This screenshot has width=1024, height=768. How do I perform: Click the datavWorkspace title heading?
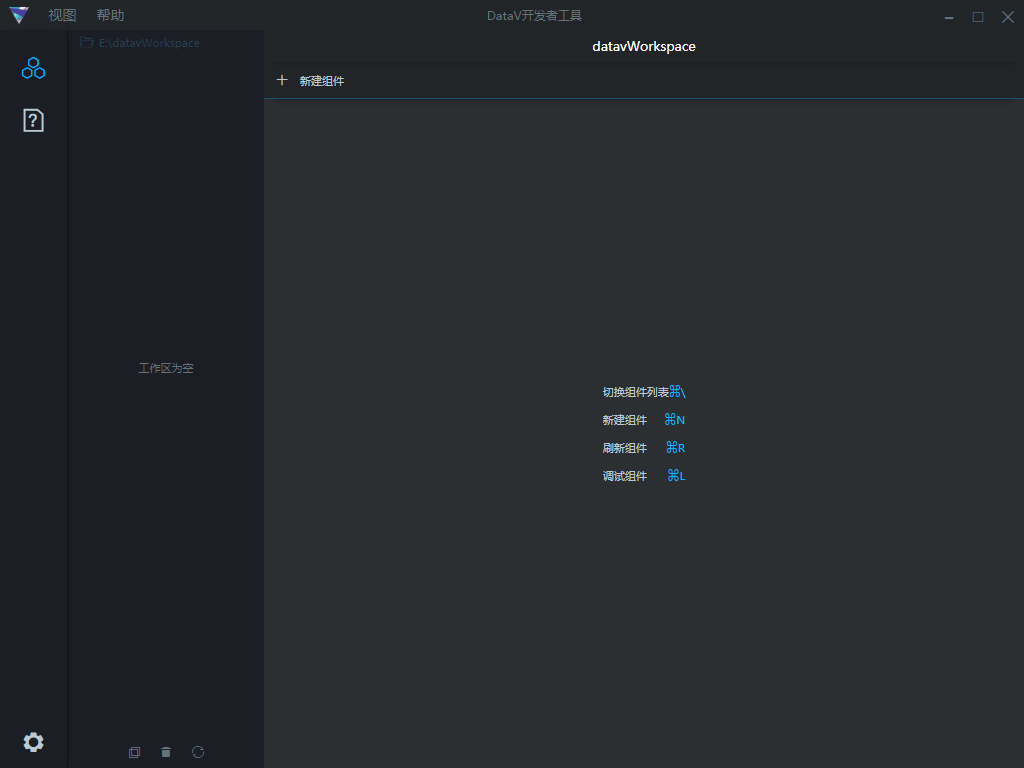pyautogui.click(x=644, y=46)
